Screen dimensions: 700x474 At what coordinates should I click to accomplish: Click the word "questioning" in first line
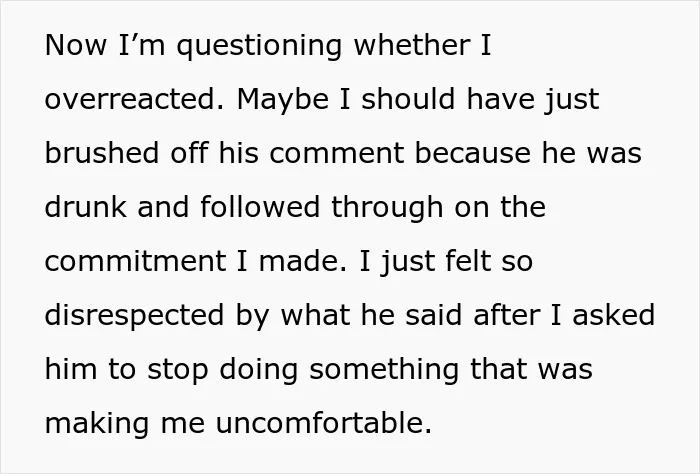pyautogui.click(x=259, y=46)
